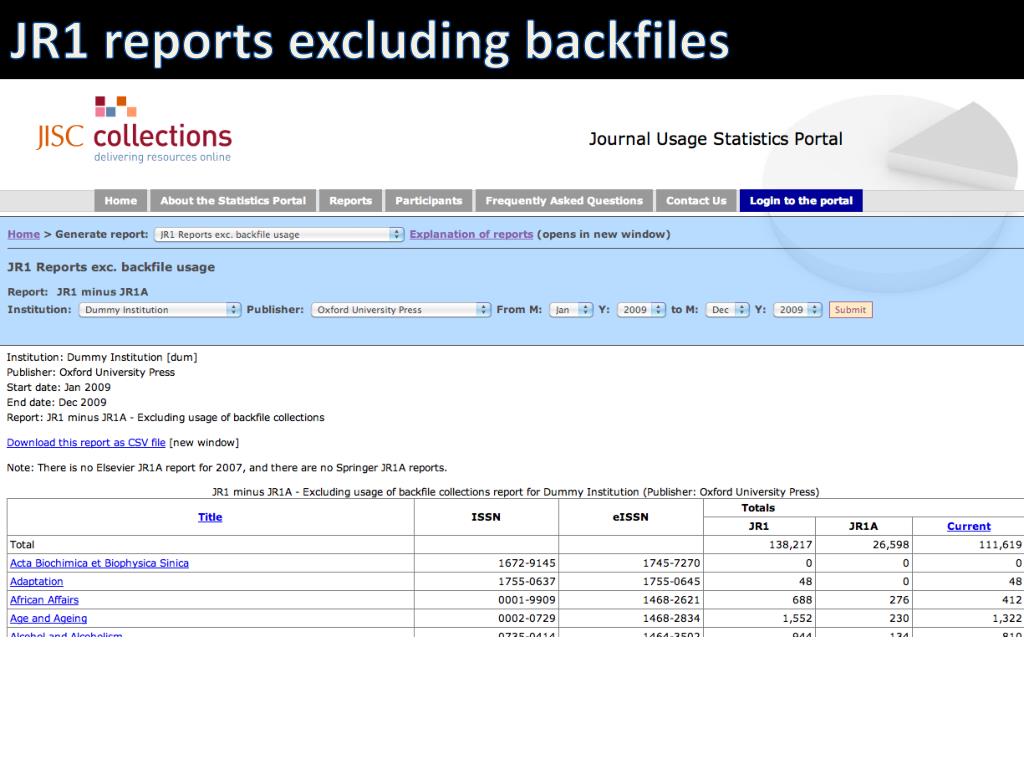
Task: Open Explanation of reports link
Action: pyautogui.click(x=472, y=234)
